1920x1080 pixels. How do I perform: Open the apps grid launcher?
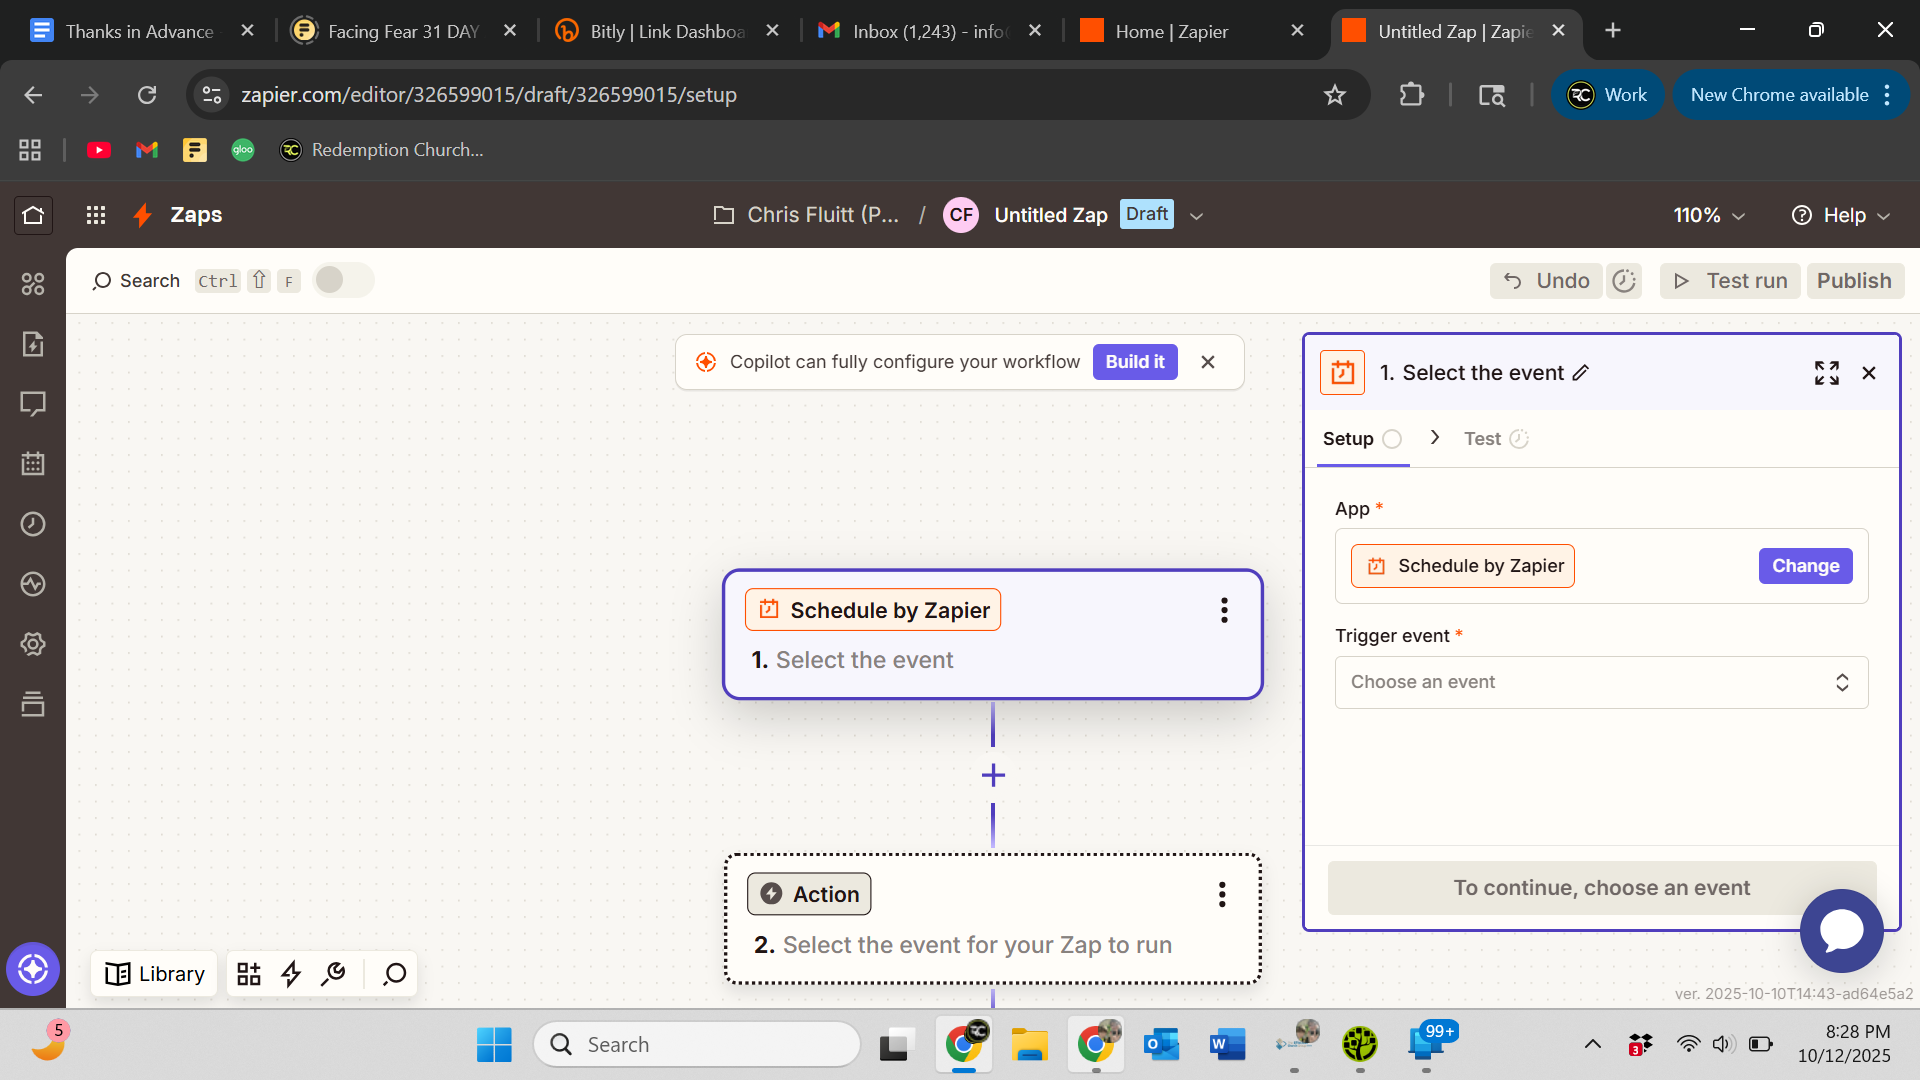tap(96, 215)
